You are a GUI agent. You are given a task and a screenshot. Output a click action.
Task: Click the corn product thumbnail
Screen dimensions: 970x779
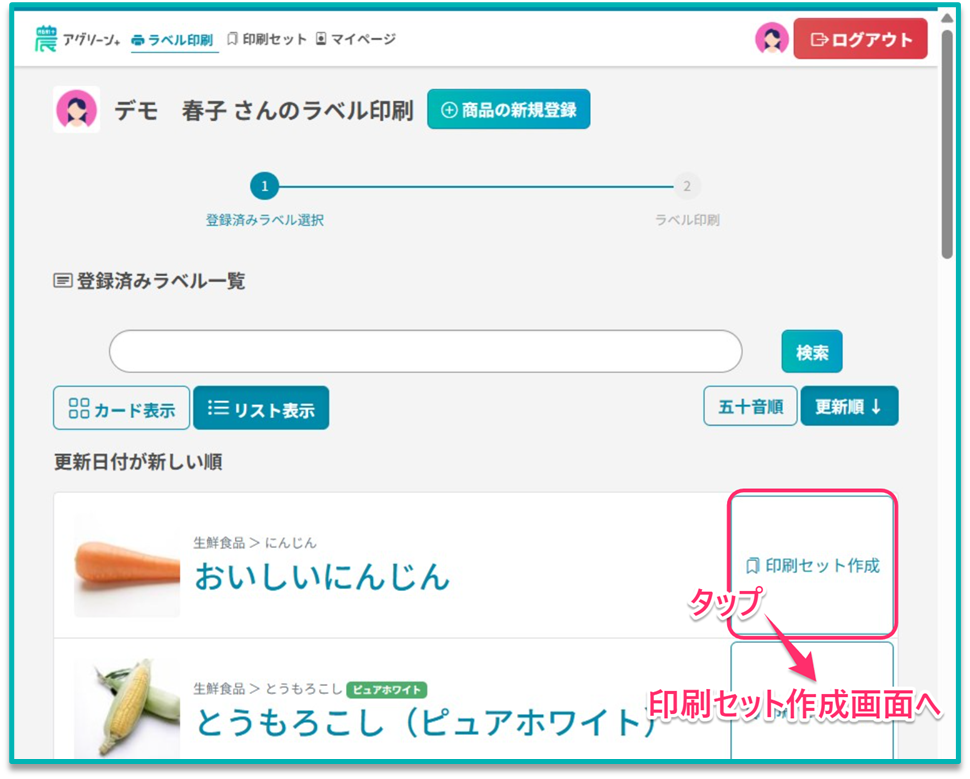pyautogui.click(x=127, y=705)
